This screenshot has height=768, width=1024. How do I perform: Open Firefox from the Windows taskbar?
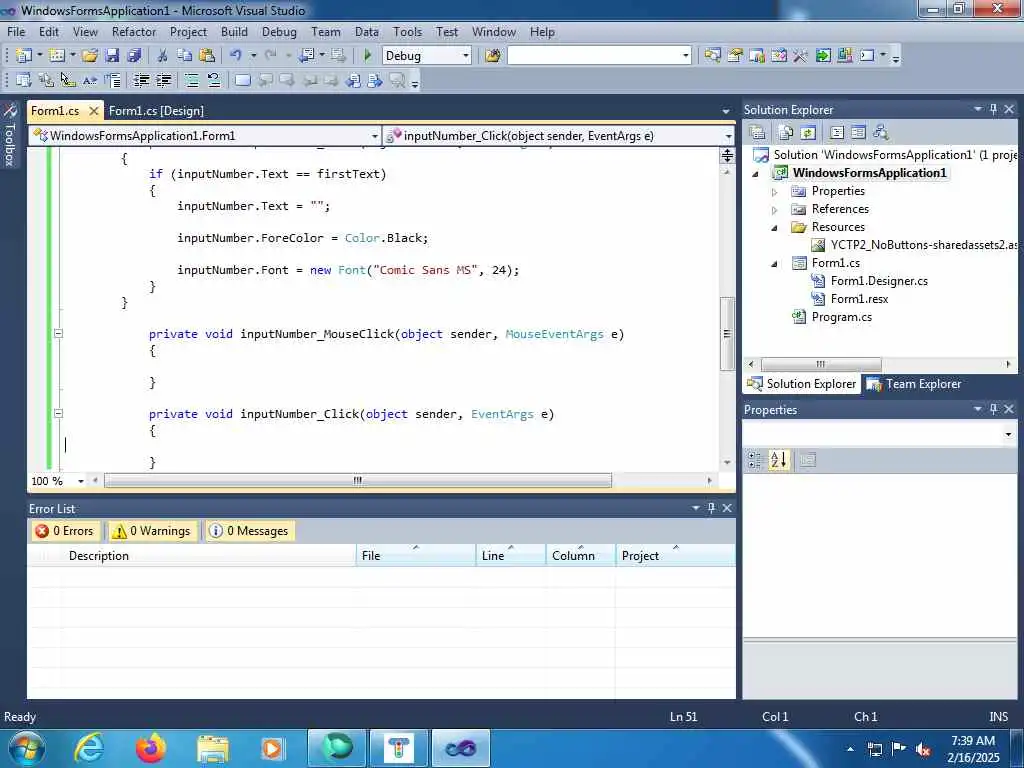tap(150, 748)
